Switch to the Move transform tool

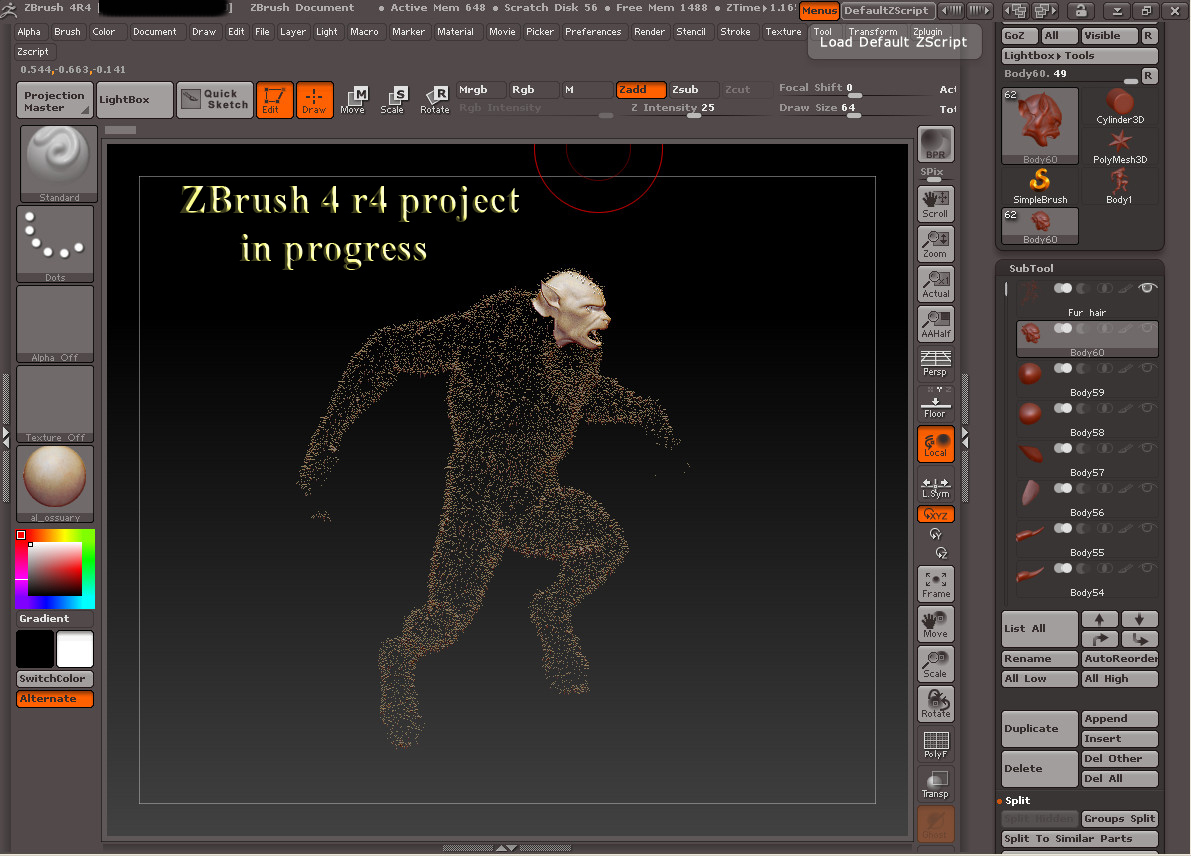(352, 99)
